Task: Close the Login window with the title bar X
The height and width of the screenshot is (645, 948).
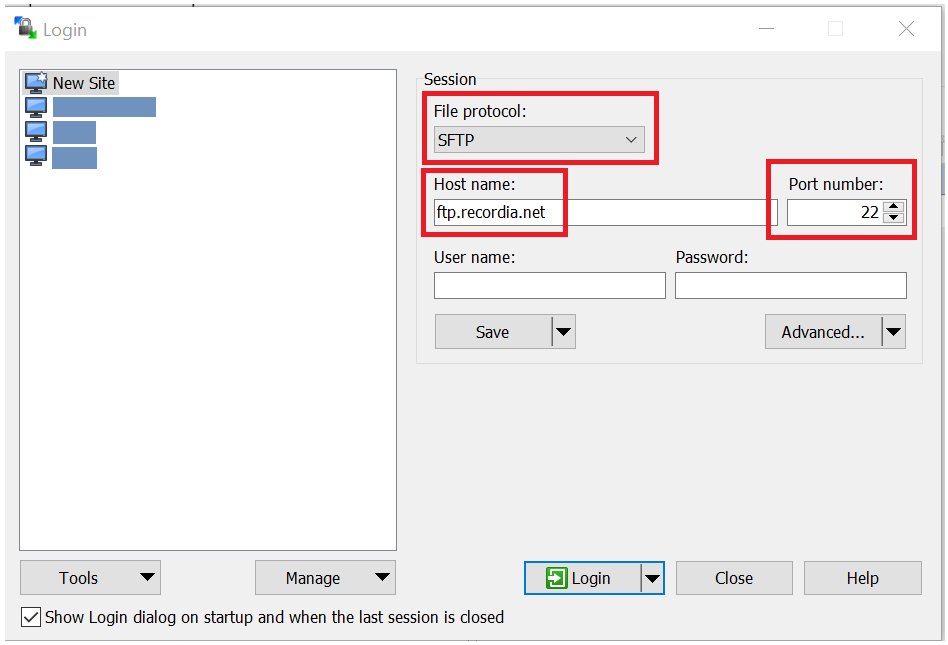Action: (x=906, y=28)
